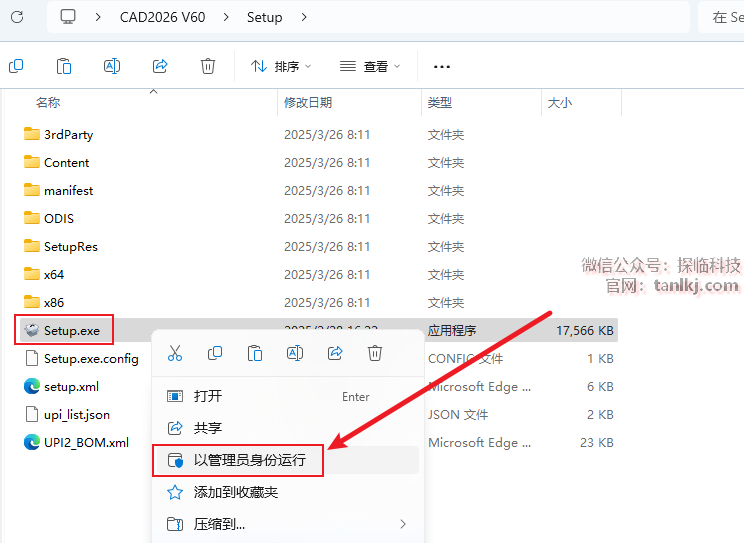
Task: Choose 共享 in the context menu
Action: pyautogui.click(x=286, y=428)
